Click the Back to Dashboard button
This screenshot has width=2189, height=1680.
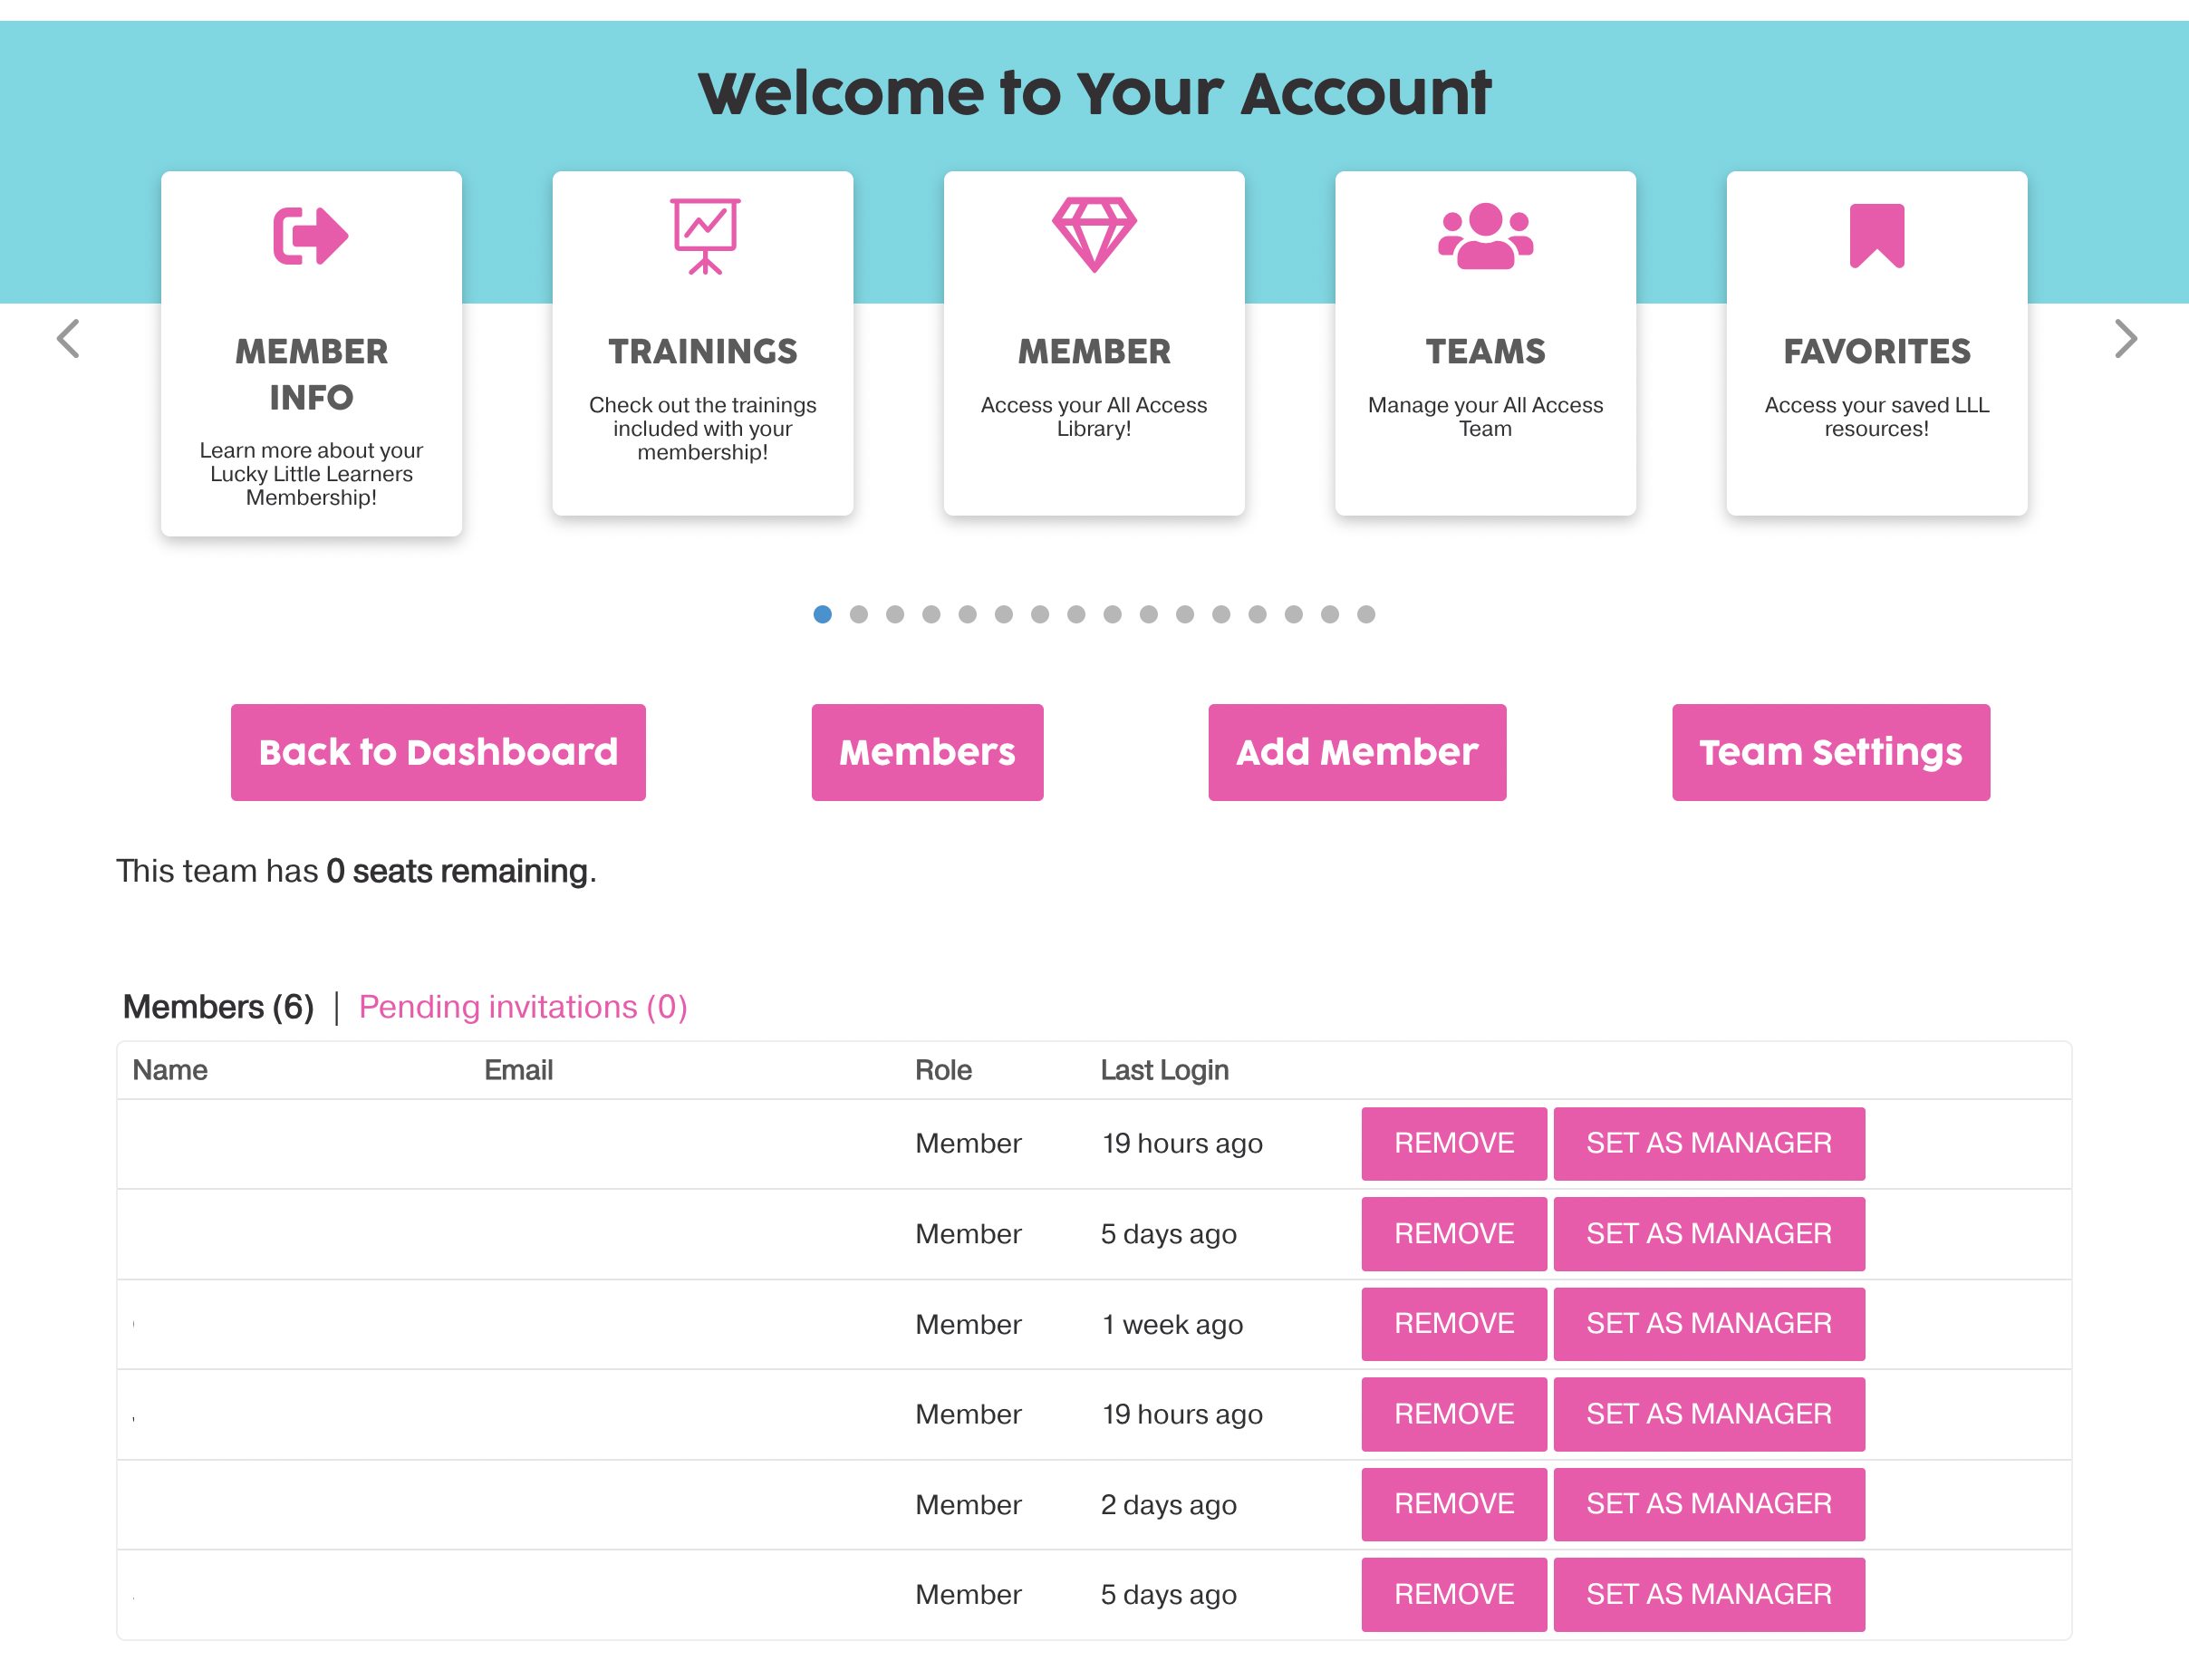[438, 752]
